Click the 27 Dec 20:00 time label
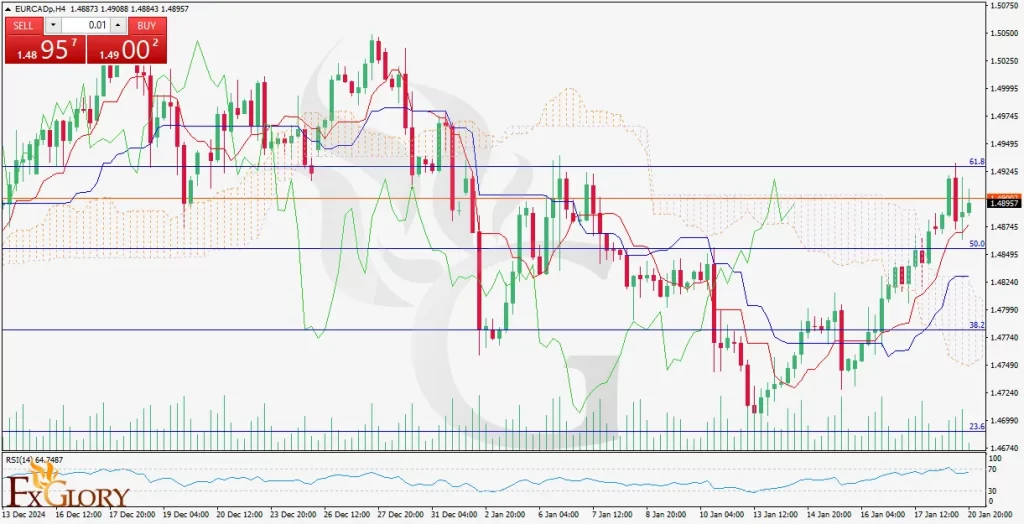This screenshot has height=524, width=1024. 400,514
